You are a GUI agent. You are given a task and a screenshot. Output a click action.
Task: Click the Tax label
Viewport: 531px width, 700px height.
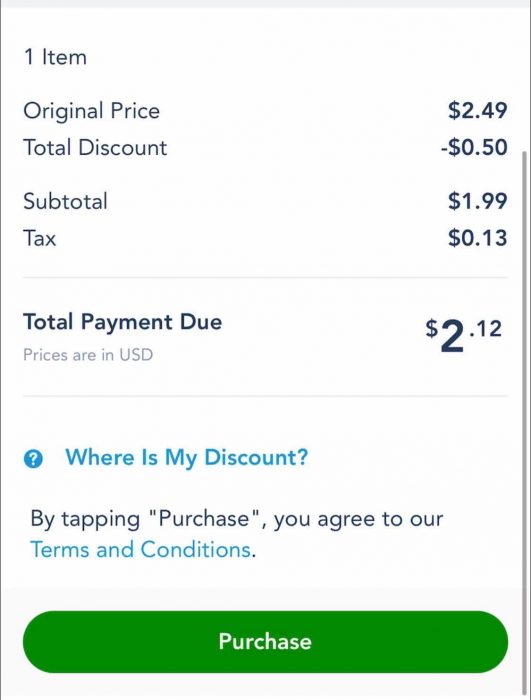(x=40, y=238)
